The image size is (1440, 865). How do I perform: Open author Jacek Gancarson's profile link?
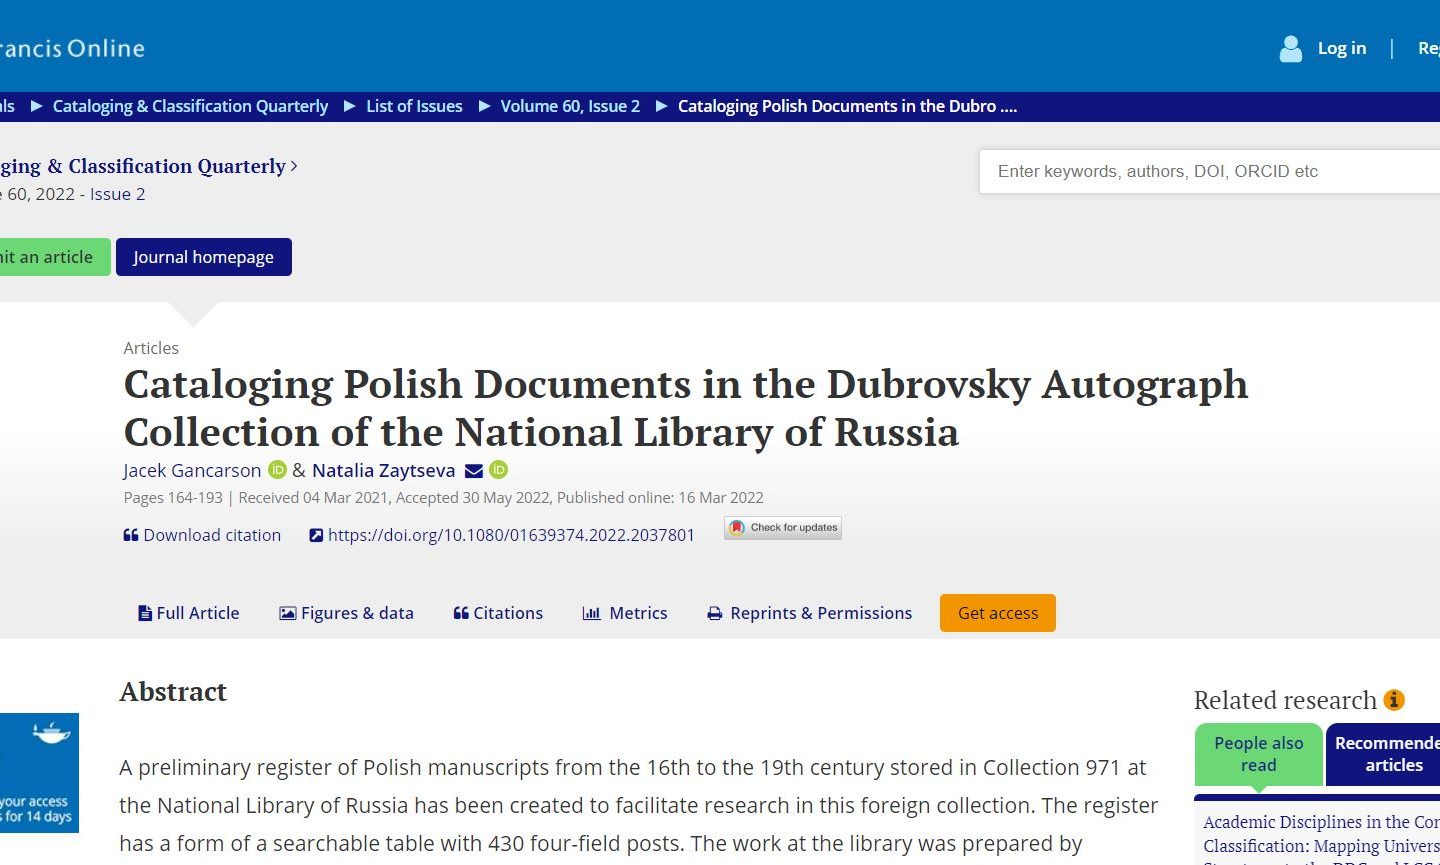point(192,470)
